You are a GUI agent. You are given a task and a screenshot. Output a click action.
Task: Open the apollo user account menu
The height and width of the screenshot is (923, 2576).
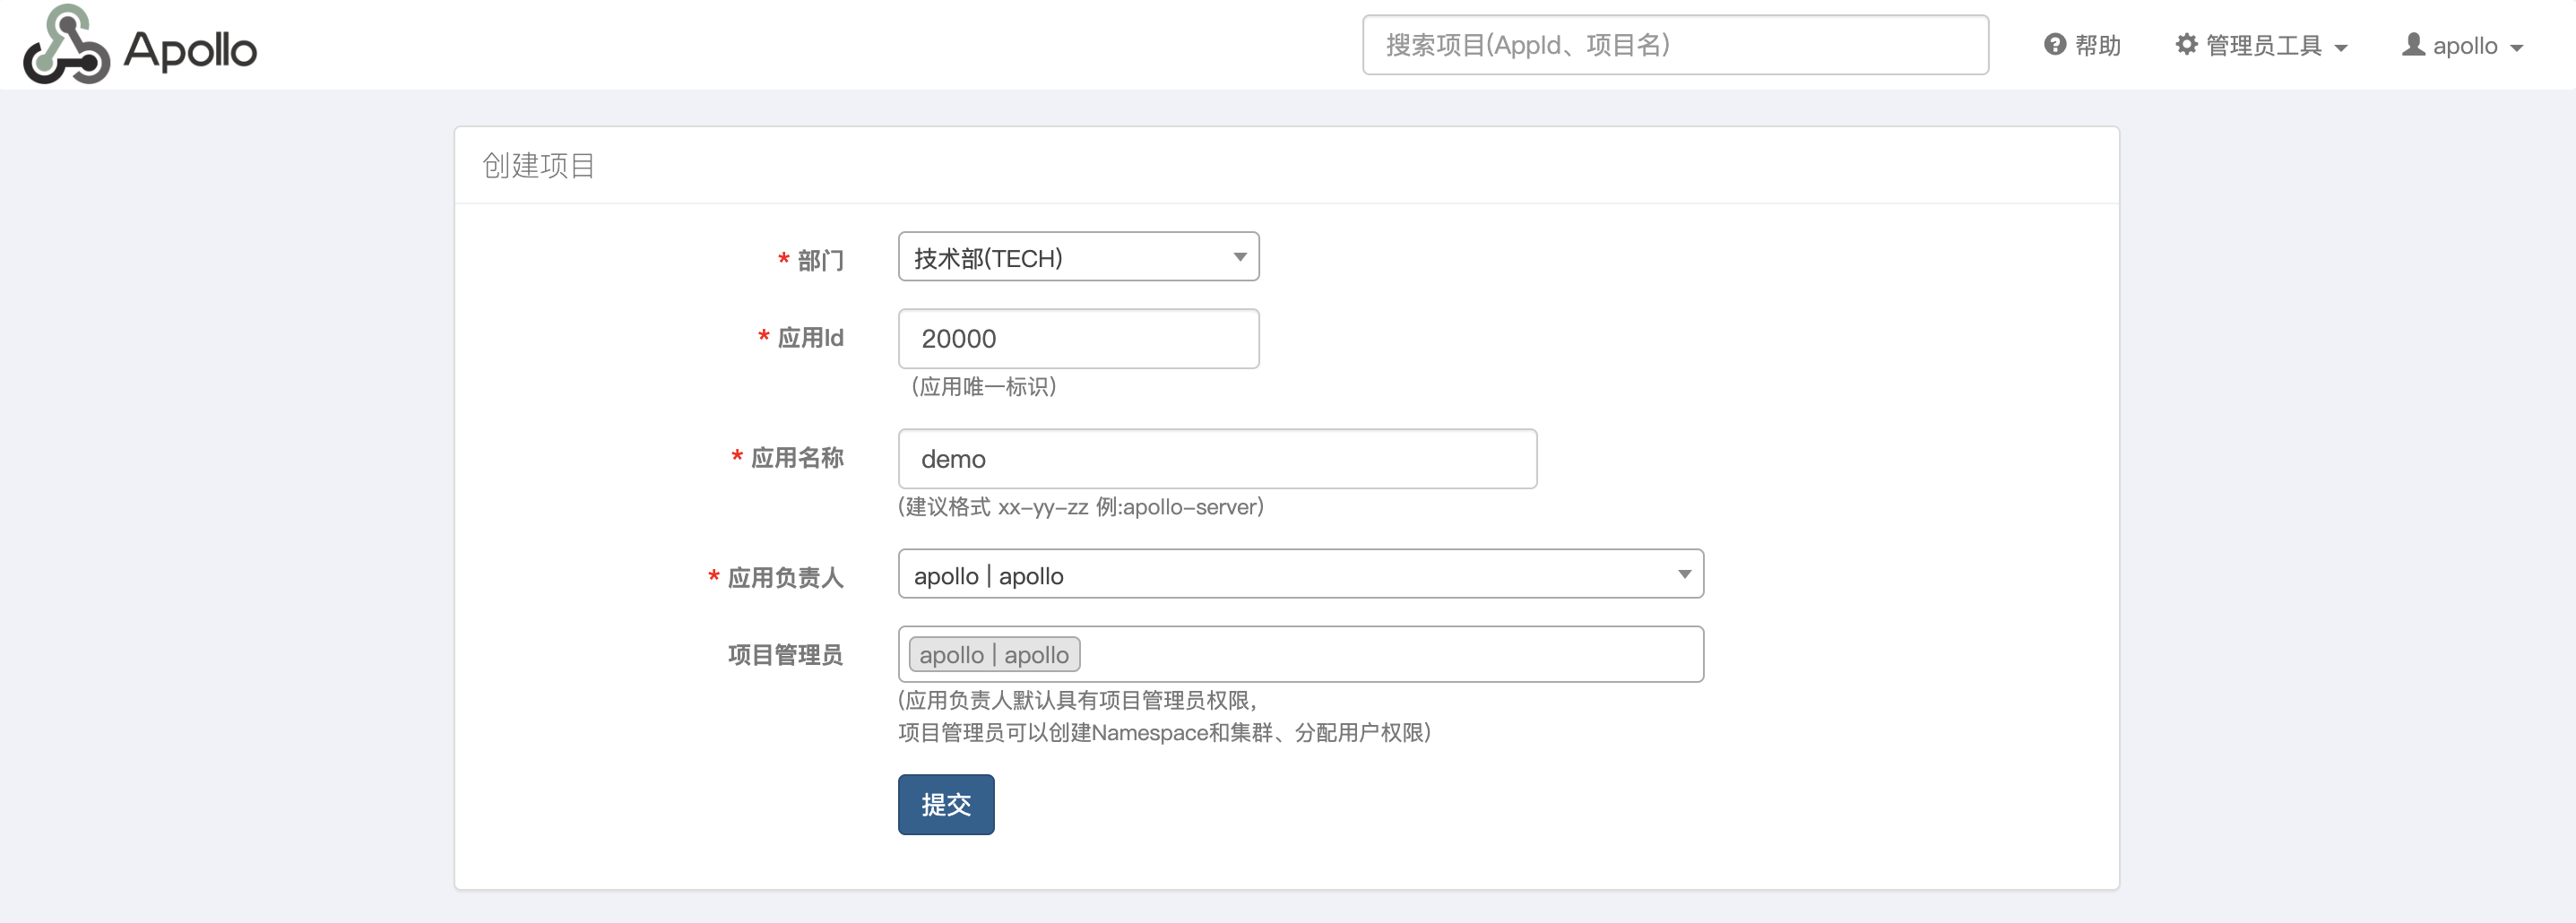(2464, 46)
